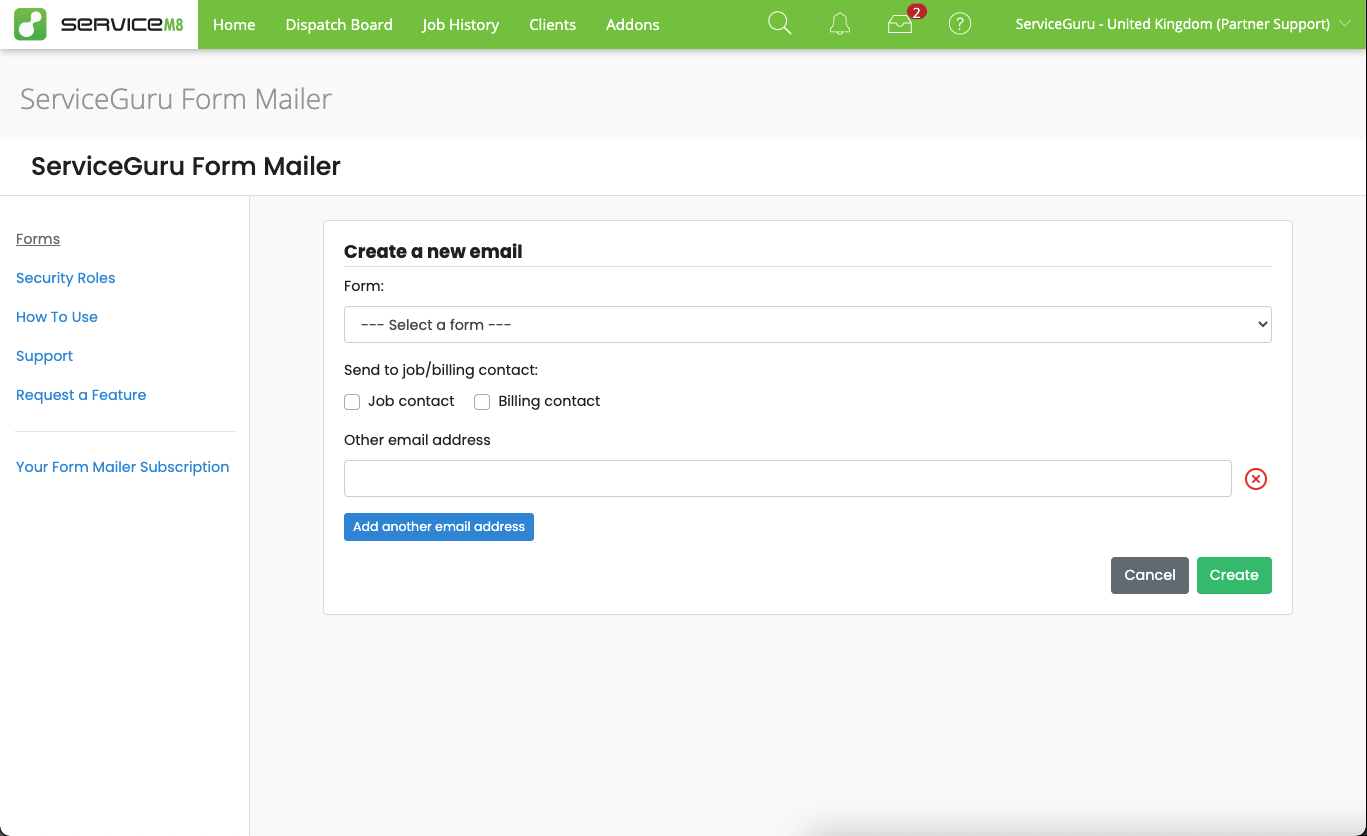Open the Forms sidebar link

(x=38, y=239)
